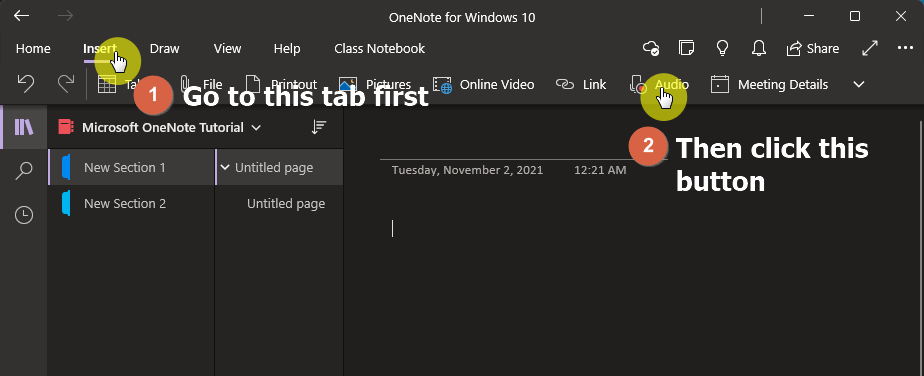Viewport: 924px width, 376px height.
Task: Open Microsoft OneNote Tutorial notebook dropdown
Action: [171, 127]
